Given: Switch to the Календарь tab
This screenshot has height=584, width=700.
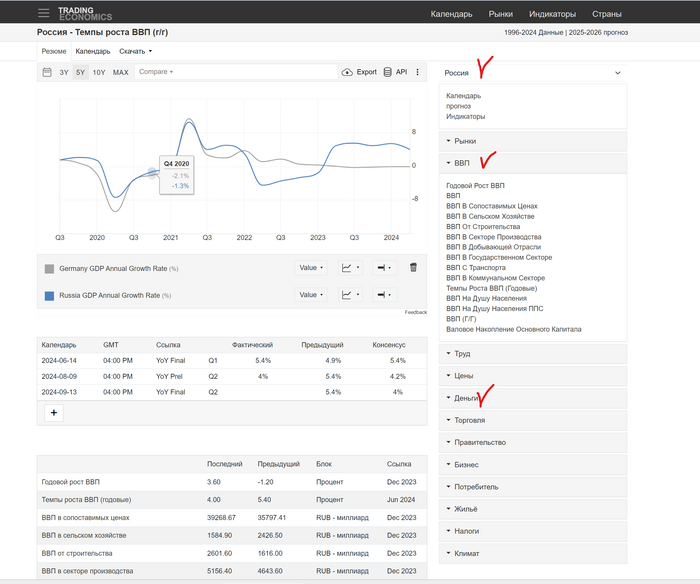Looking at the screenshot, I should click(93, 51).
